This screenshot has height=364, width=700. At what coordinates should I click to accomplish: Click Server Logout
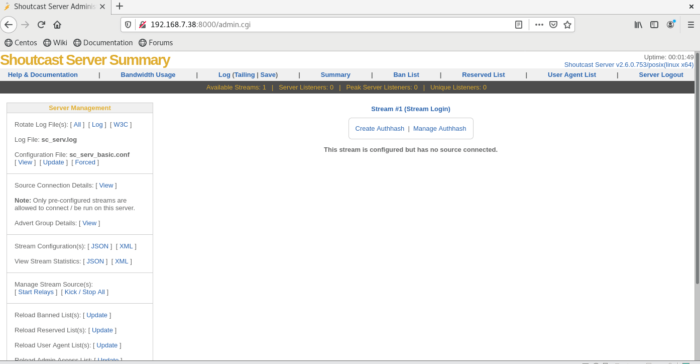point(661,75)
